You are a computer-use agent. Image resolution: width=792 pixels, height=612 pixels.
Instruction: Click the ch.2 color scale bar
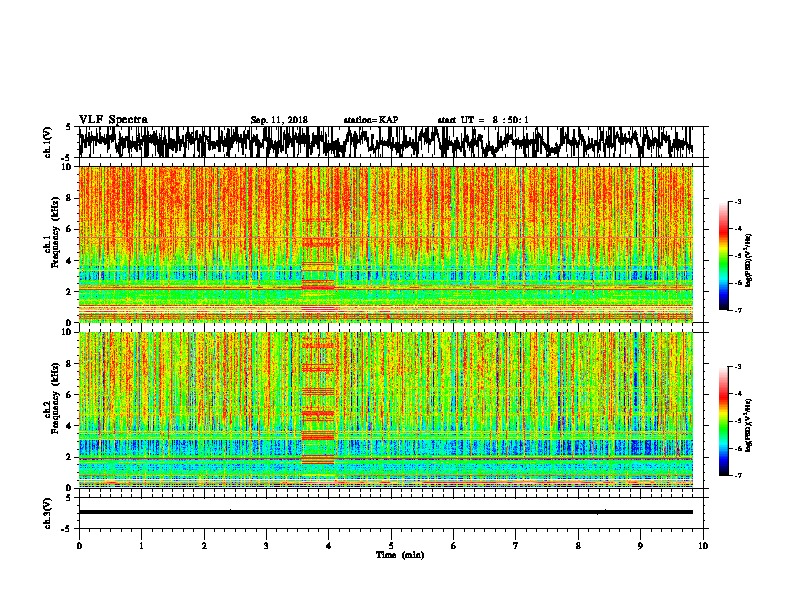pos(723,421)
